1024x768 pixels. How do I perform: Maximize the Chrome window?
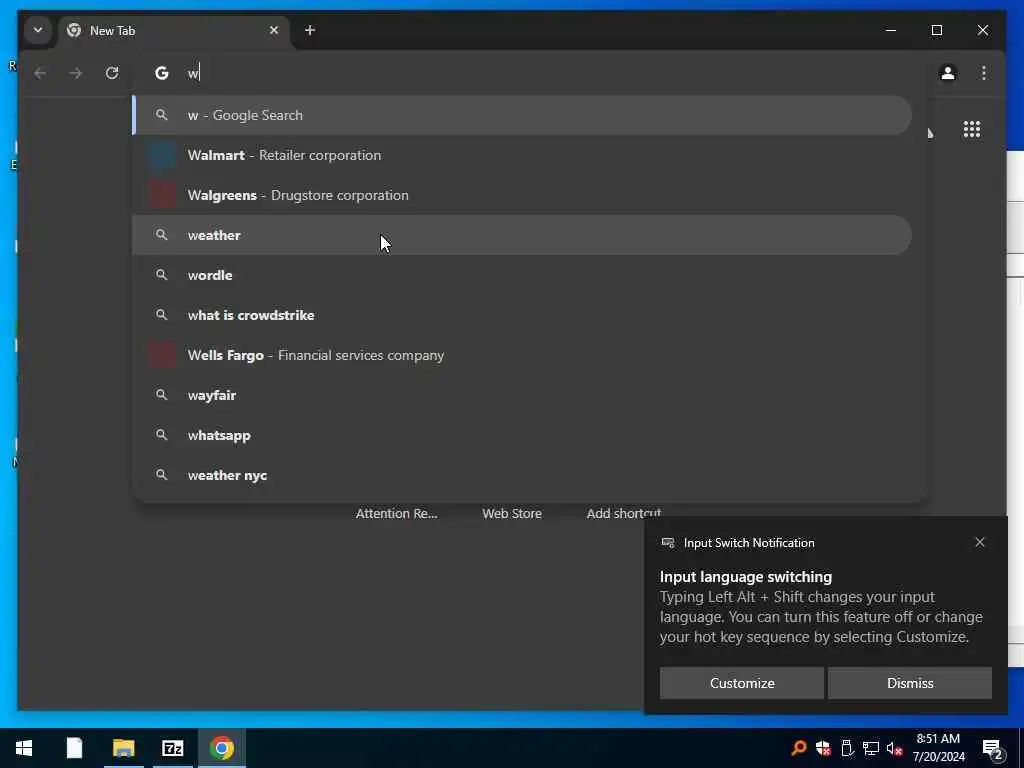936,30
